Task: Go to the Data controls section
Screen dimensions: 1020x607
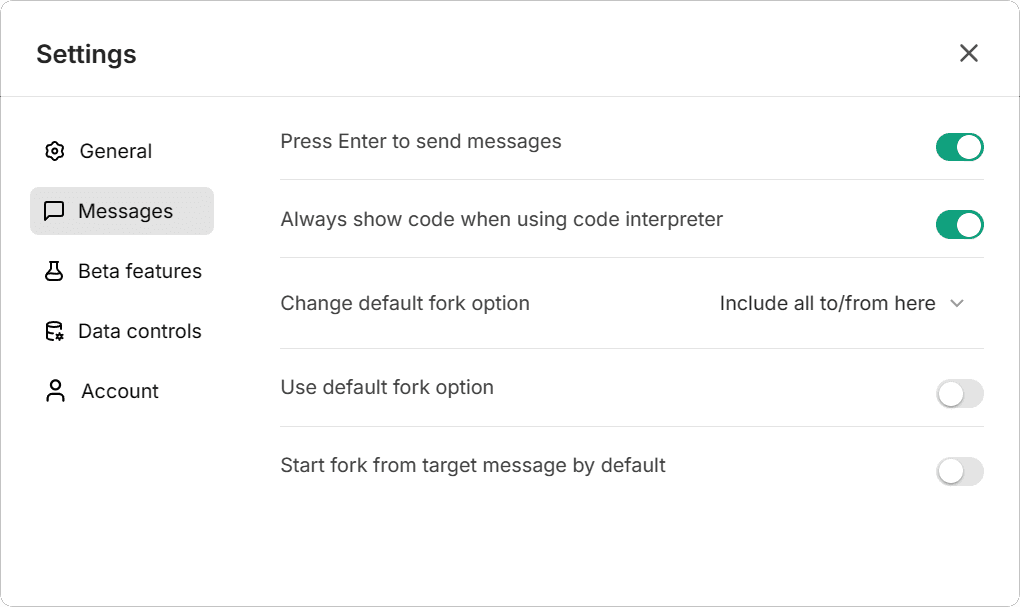Action: click(x=140, y=331)
